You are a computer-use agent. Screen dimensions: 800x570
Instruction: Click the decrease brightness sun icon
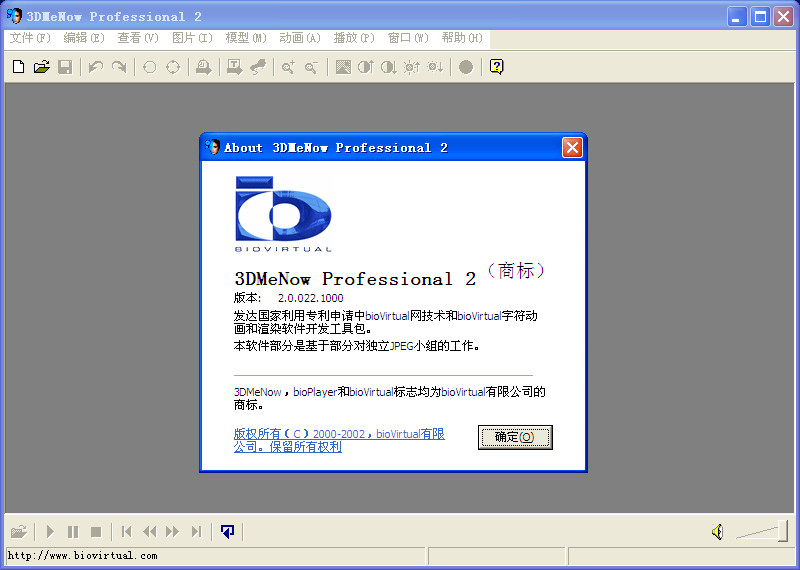[435, 67]
